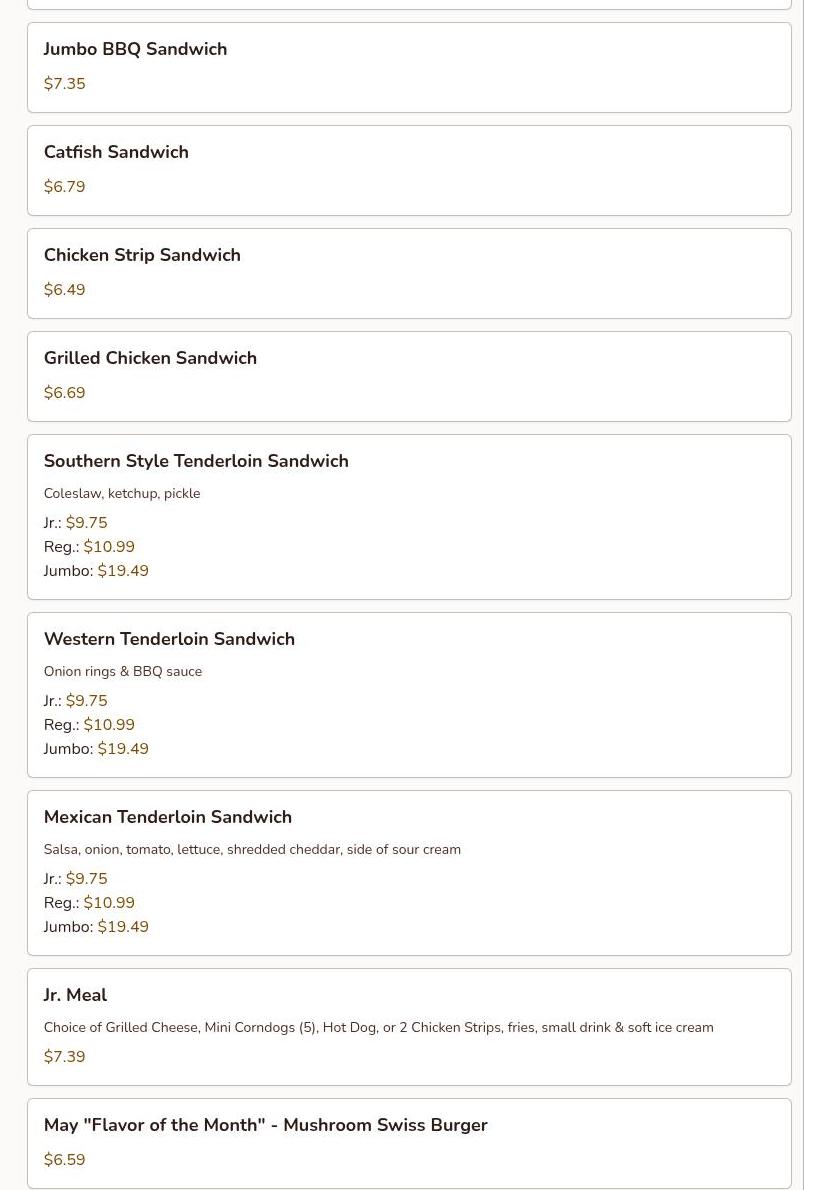Open the Mushroom Swiss Burger monthly special
824x1190 pixels.
pyautogui.click(x=265, y=1125)
